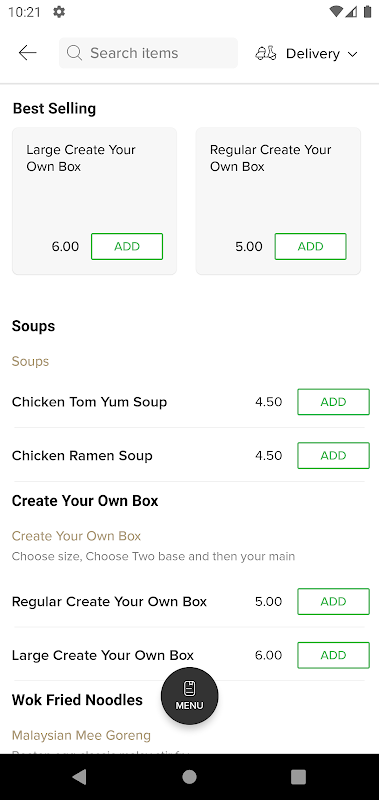Image resolution: width=379 pixels, height=800 pixels.
Task: Tap the settings gear in status bar
Action: click(x=59, y=12)
